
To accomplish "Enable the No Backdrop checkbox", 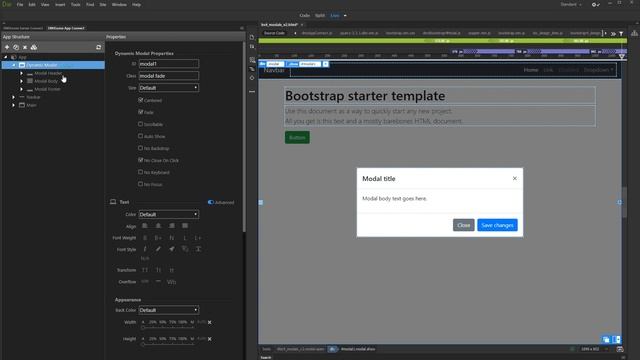I will [140, 148].
